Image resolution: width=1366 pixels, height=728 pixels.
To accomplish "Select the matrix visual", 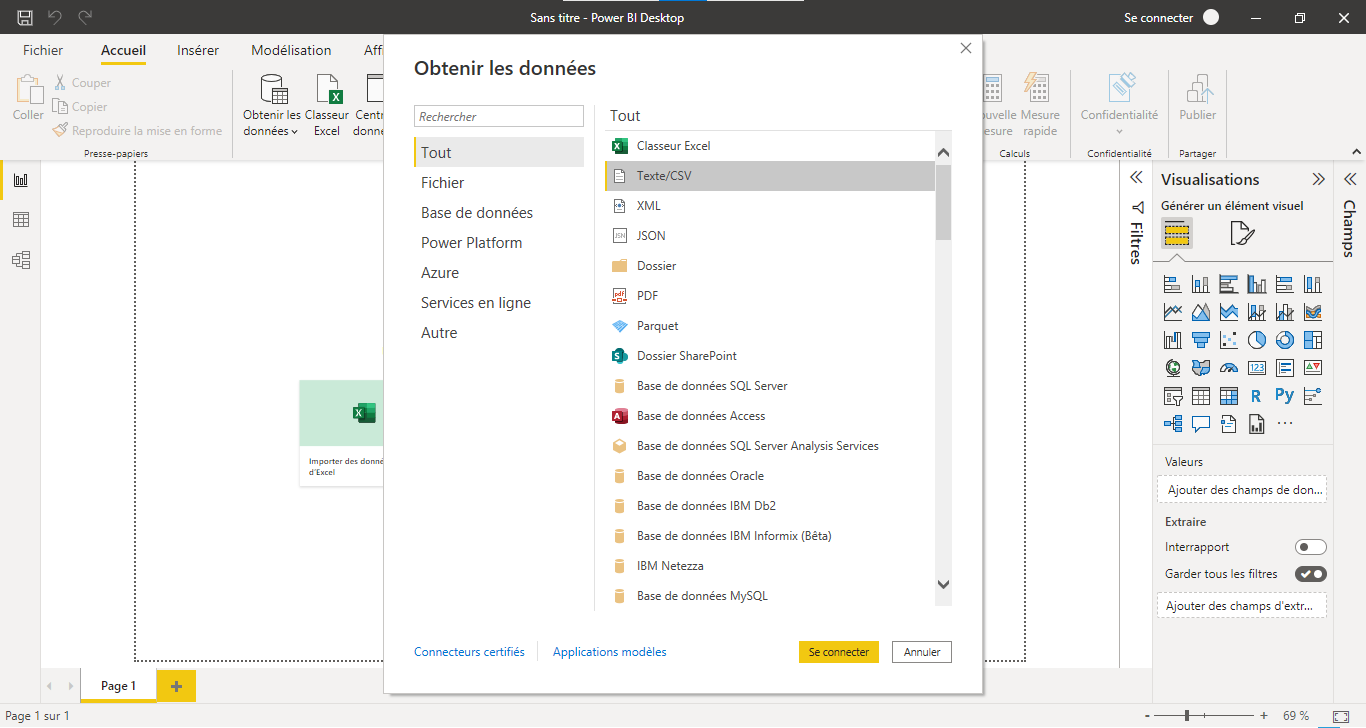I will click(1229, 396).
